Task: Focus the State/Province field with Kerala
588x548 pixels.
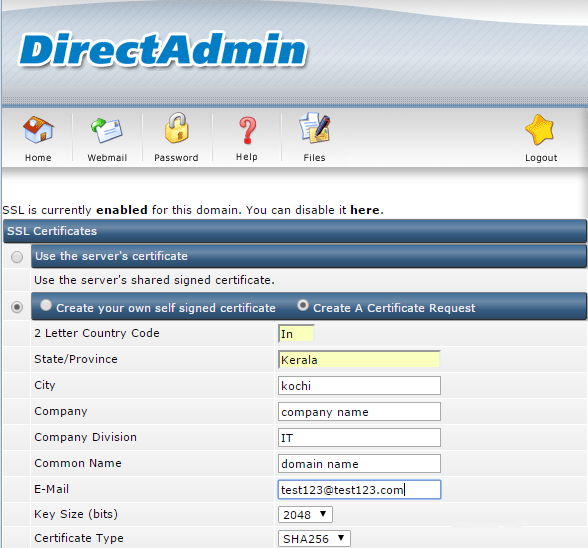Action: pyautogui.click(x=359, y=360)
